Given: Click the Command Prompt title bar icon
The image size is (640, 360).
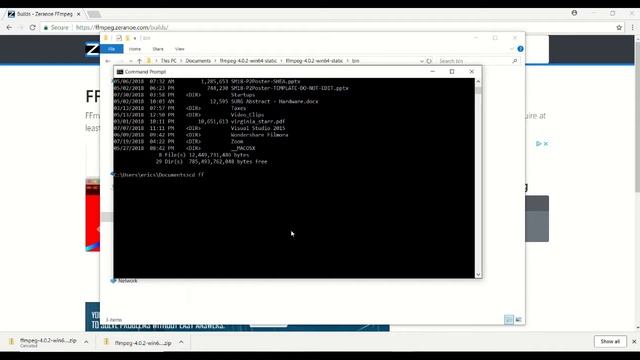Looking at the screenshot, I should pyautogui.click(x=120, y=72).
